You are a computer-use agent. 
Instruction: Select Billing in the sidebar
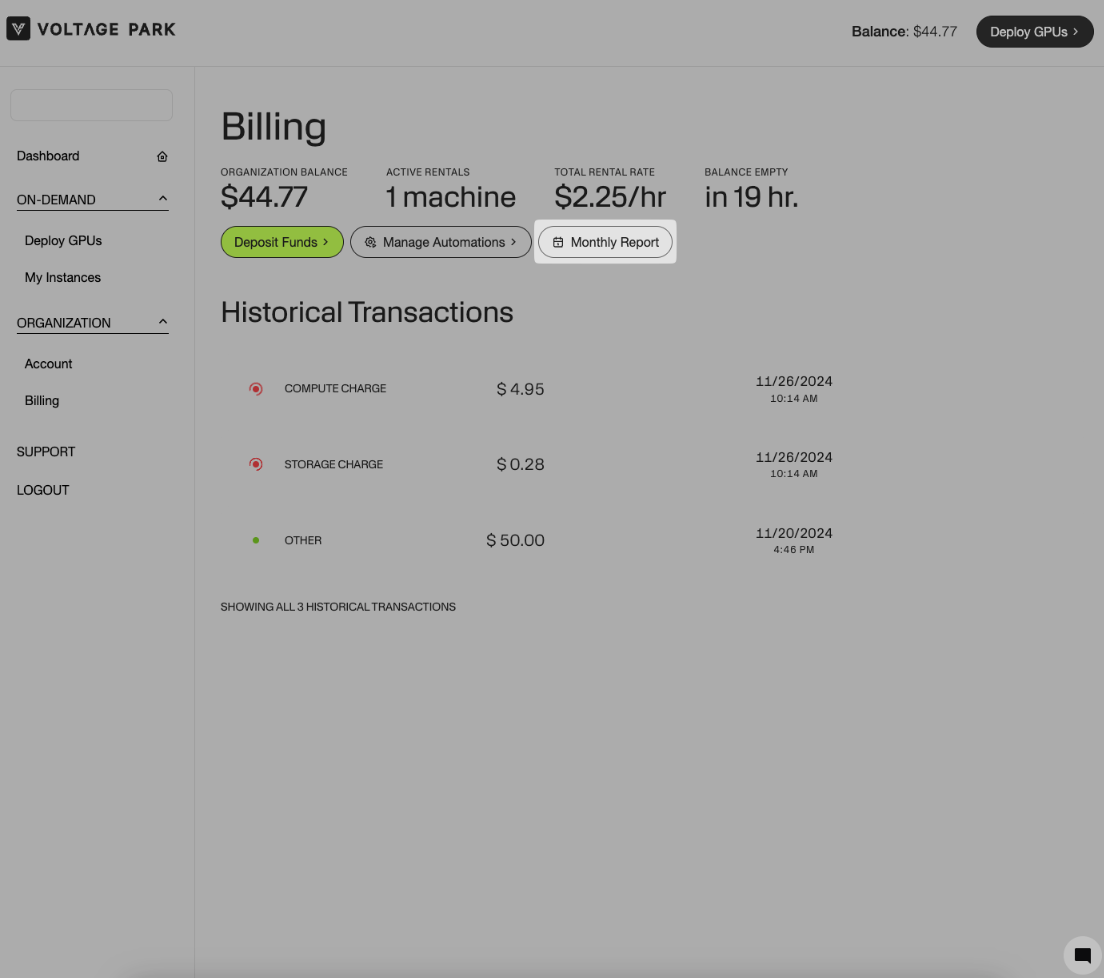(42, 401)
